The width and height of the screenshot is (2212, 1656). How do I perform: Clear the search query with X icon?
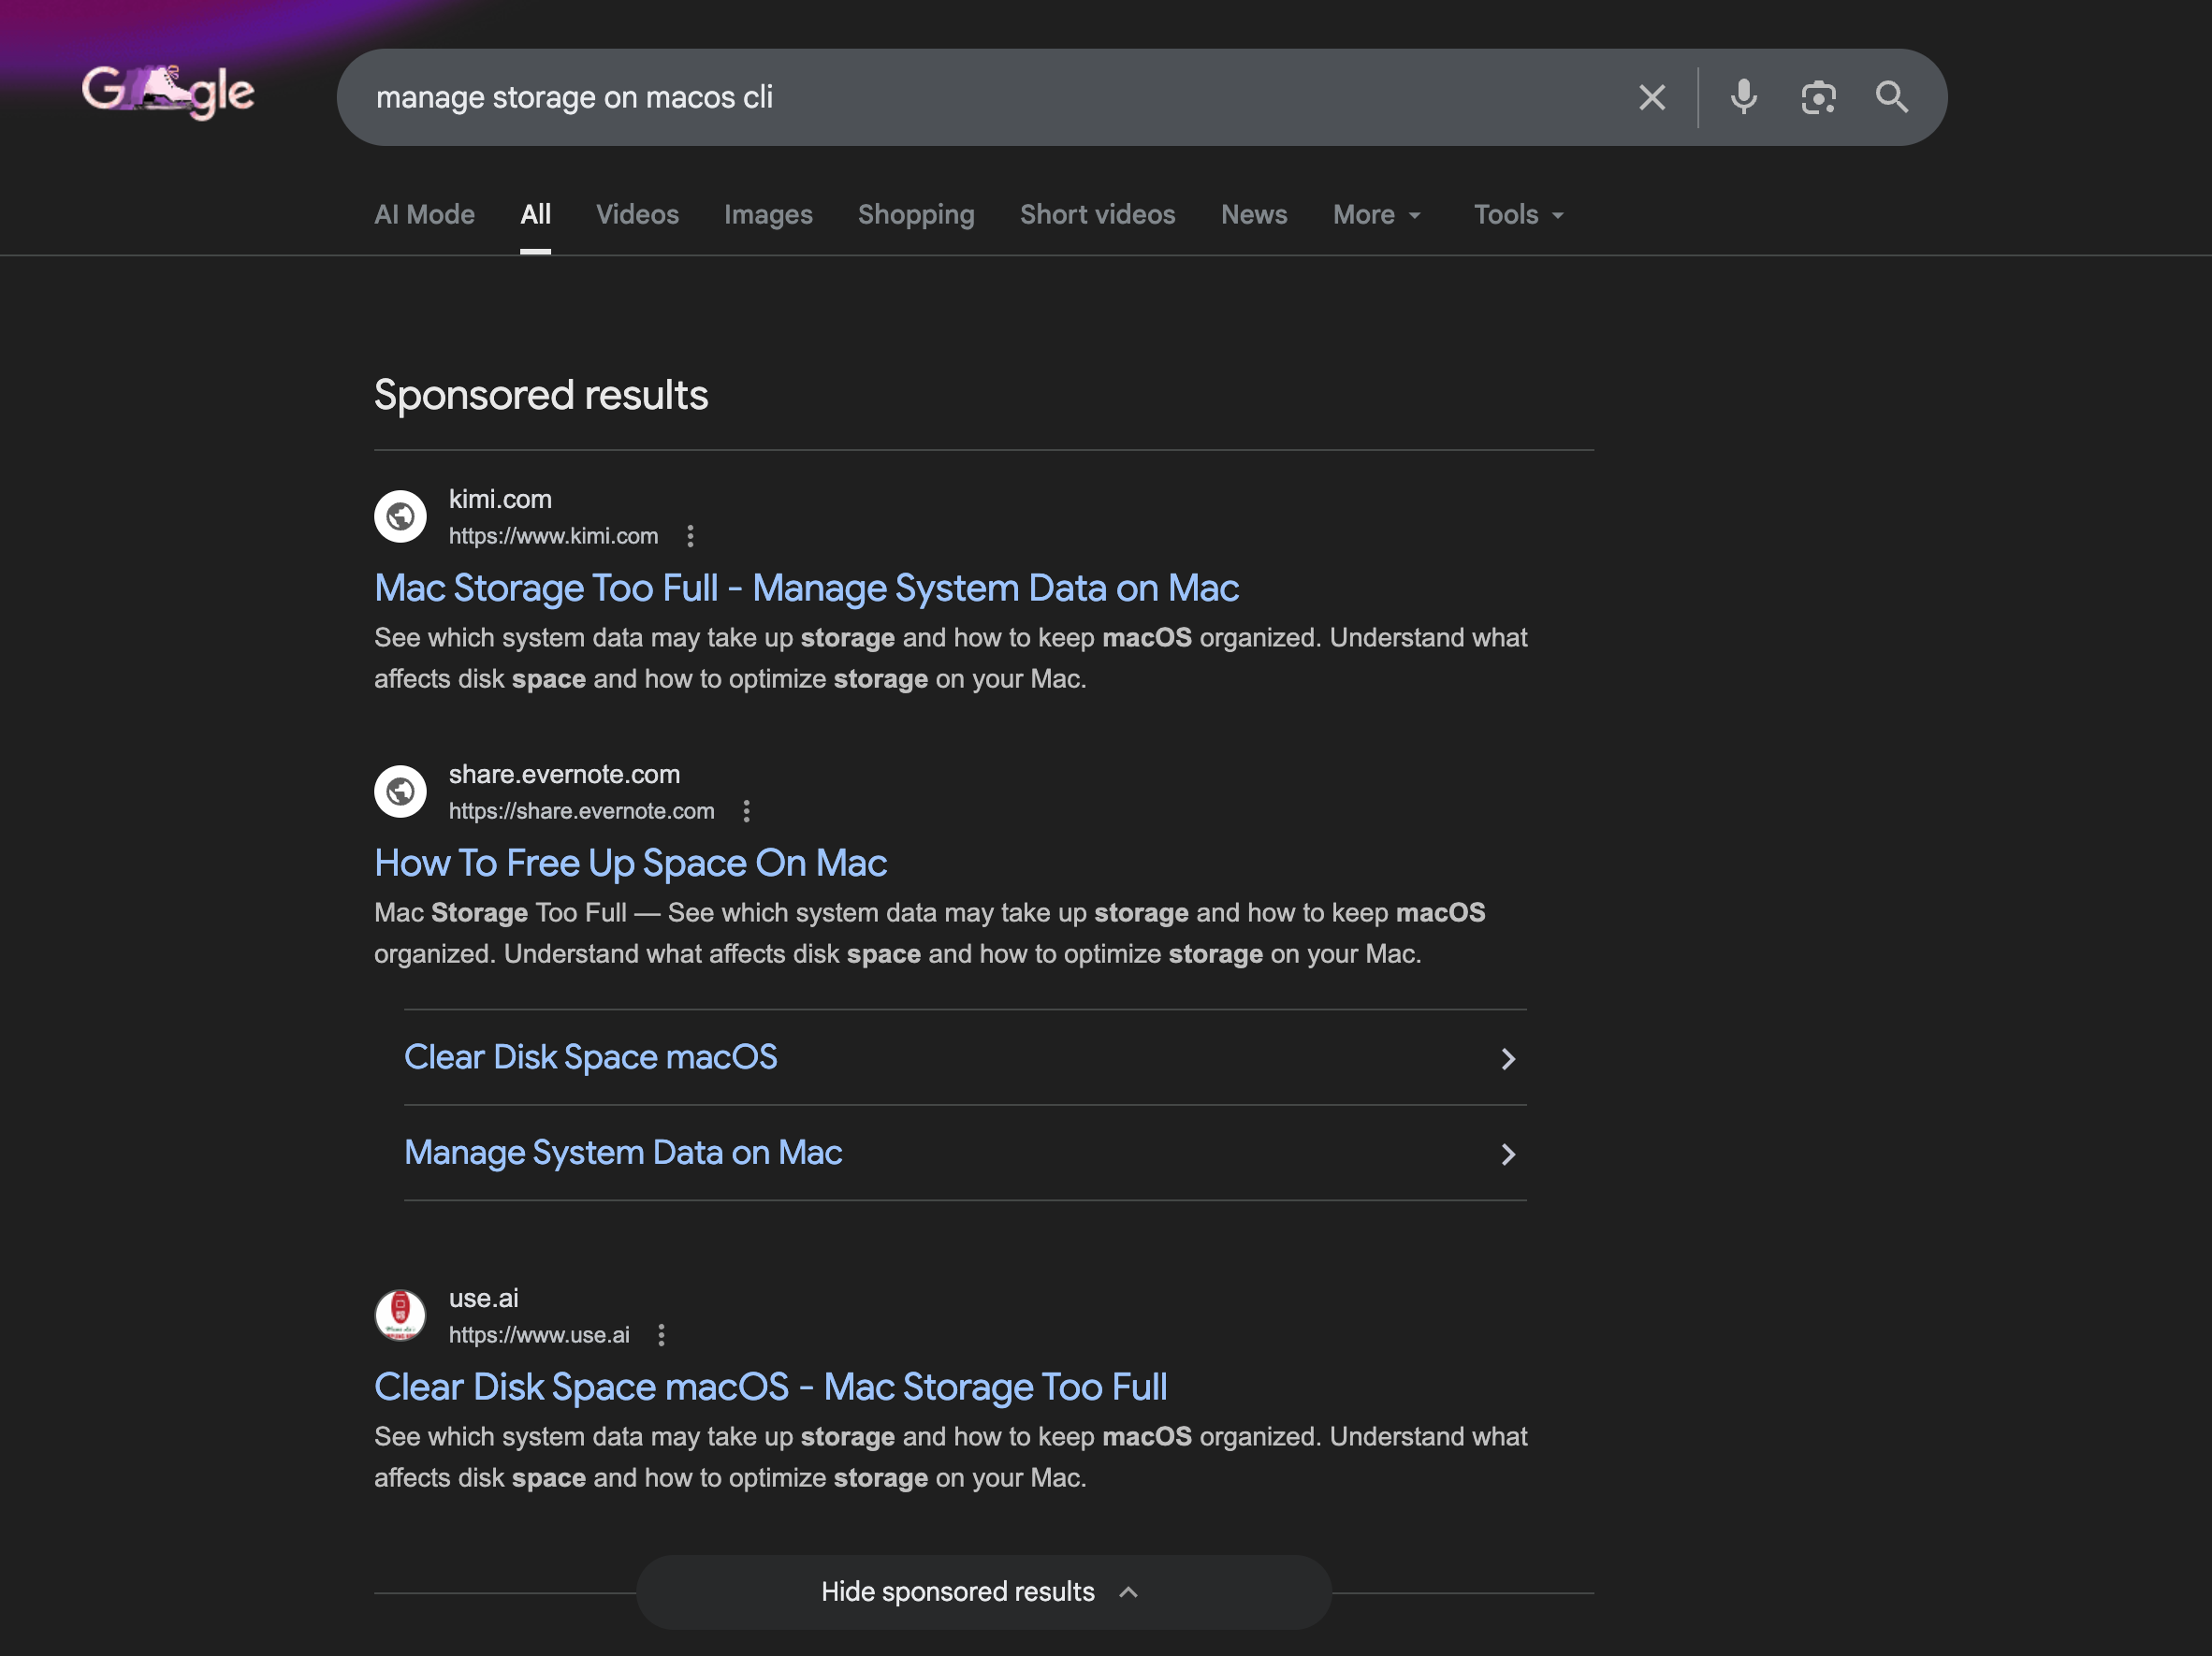click(x=1652, y=97)
